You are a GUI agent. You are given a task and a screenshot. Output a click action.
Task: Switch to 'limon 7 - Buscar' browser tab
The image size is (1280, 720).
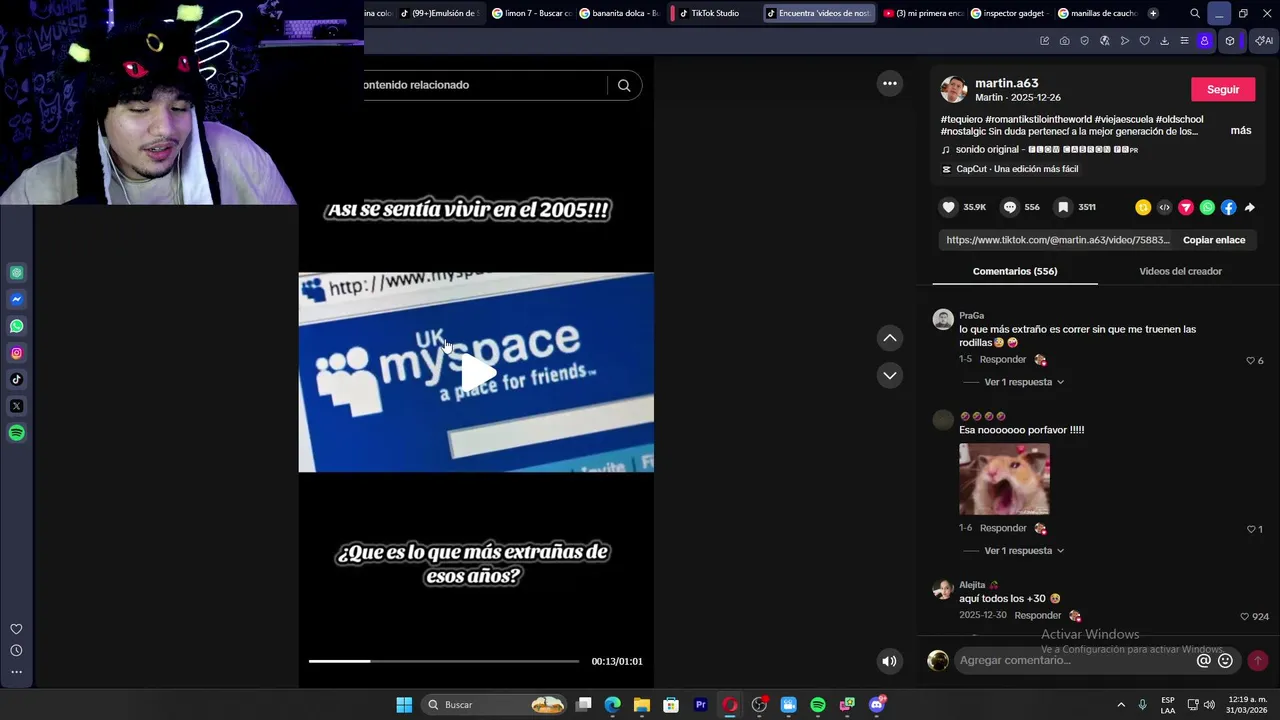pyautogui.click(x=531, y=13)
